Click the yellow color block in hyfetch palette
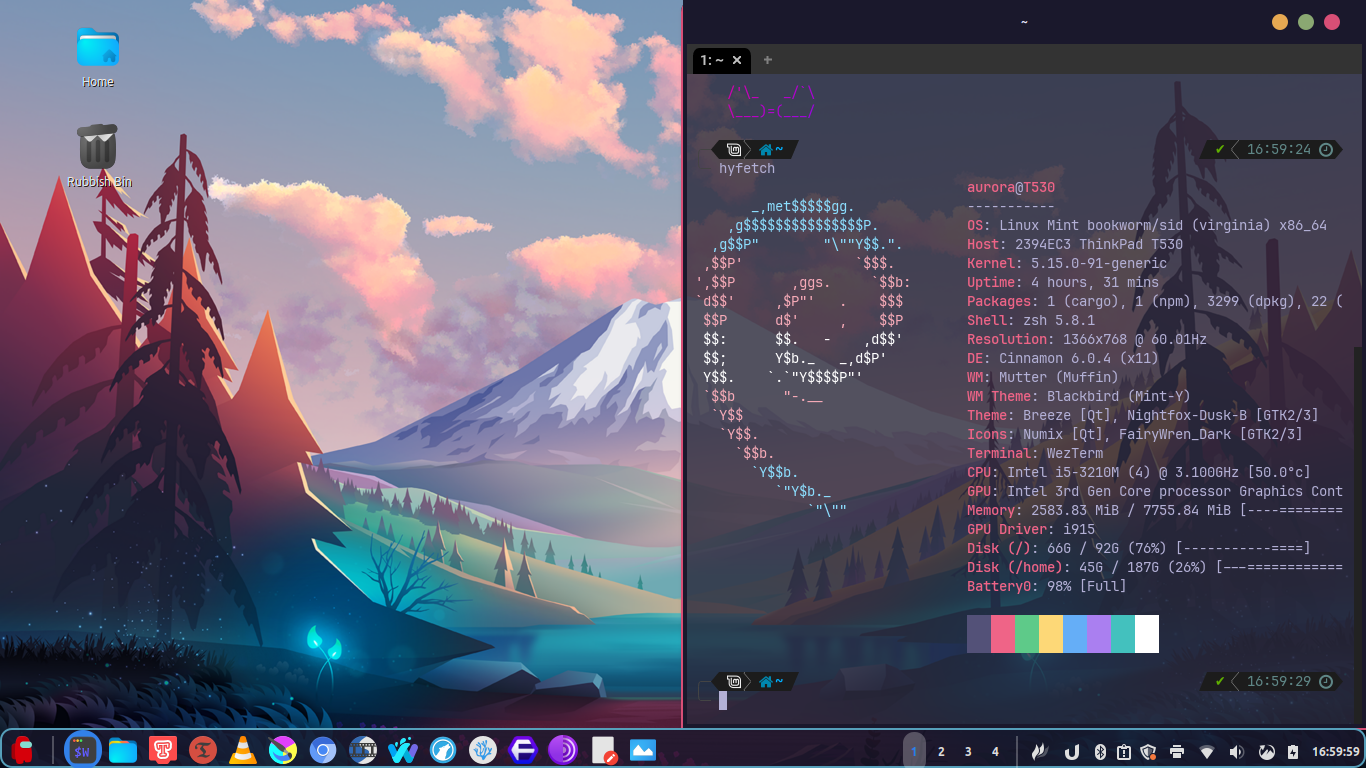Screen dimensions: 1366x768 coord(1051,634)
